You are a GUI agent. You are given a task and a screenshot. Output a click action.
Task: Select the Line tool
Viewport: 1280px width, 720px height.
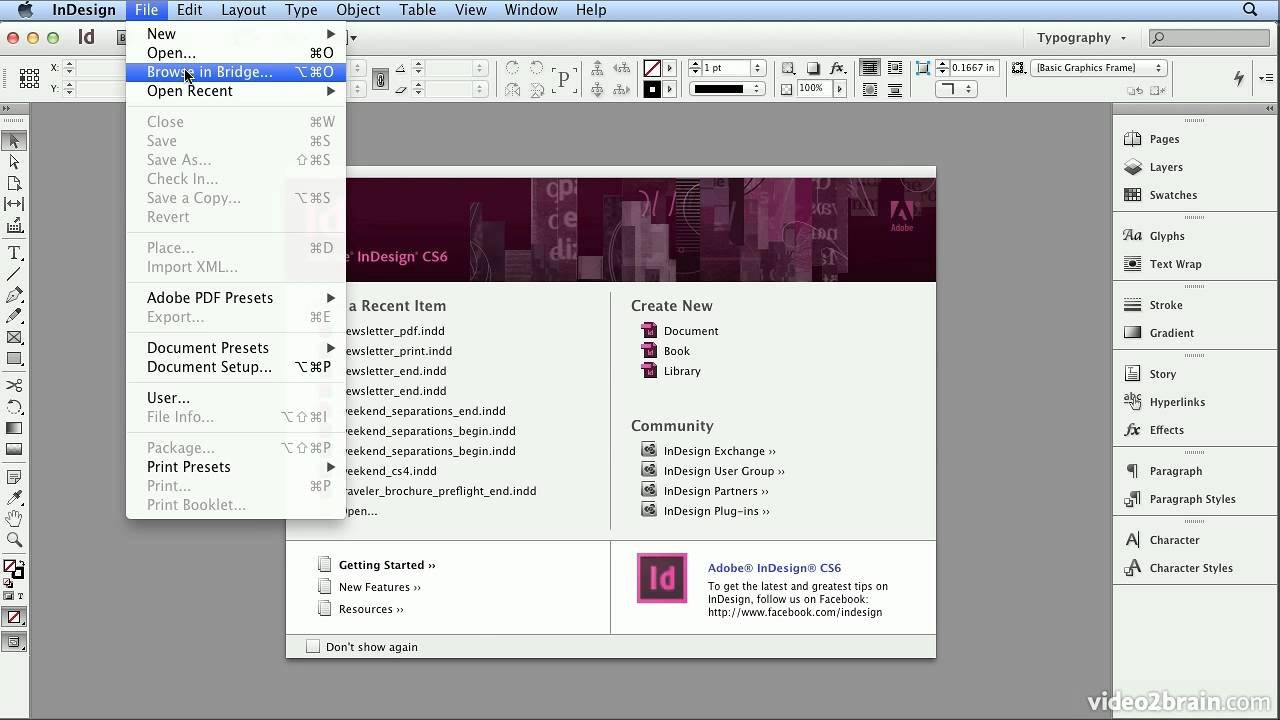point(14,274)
